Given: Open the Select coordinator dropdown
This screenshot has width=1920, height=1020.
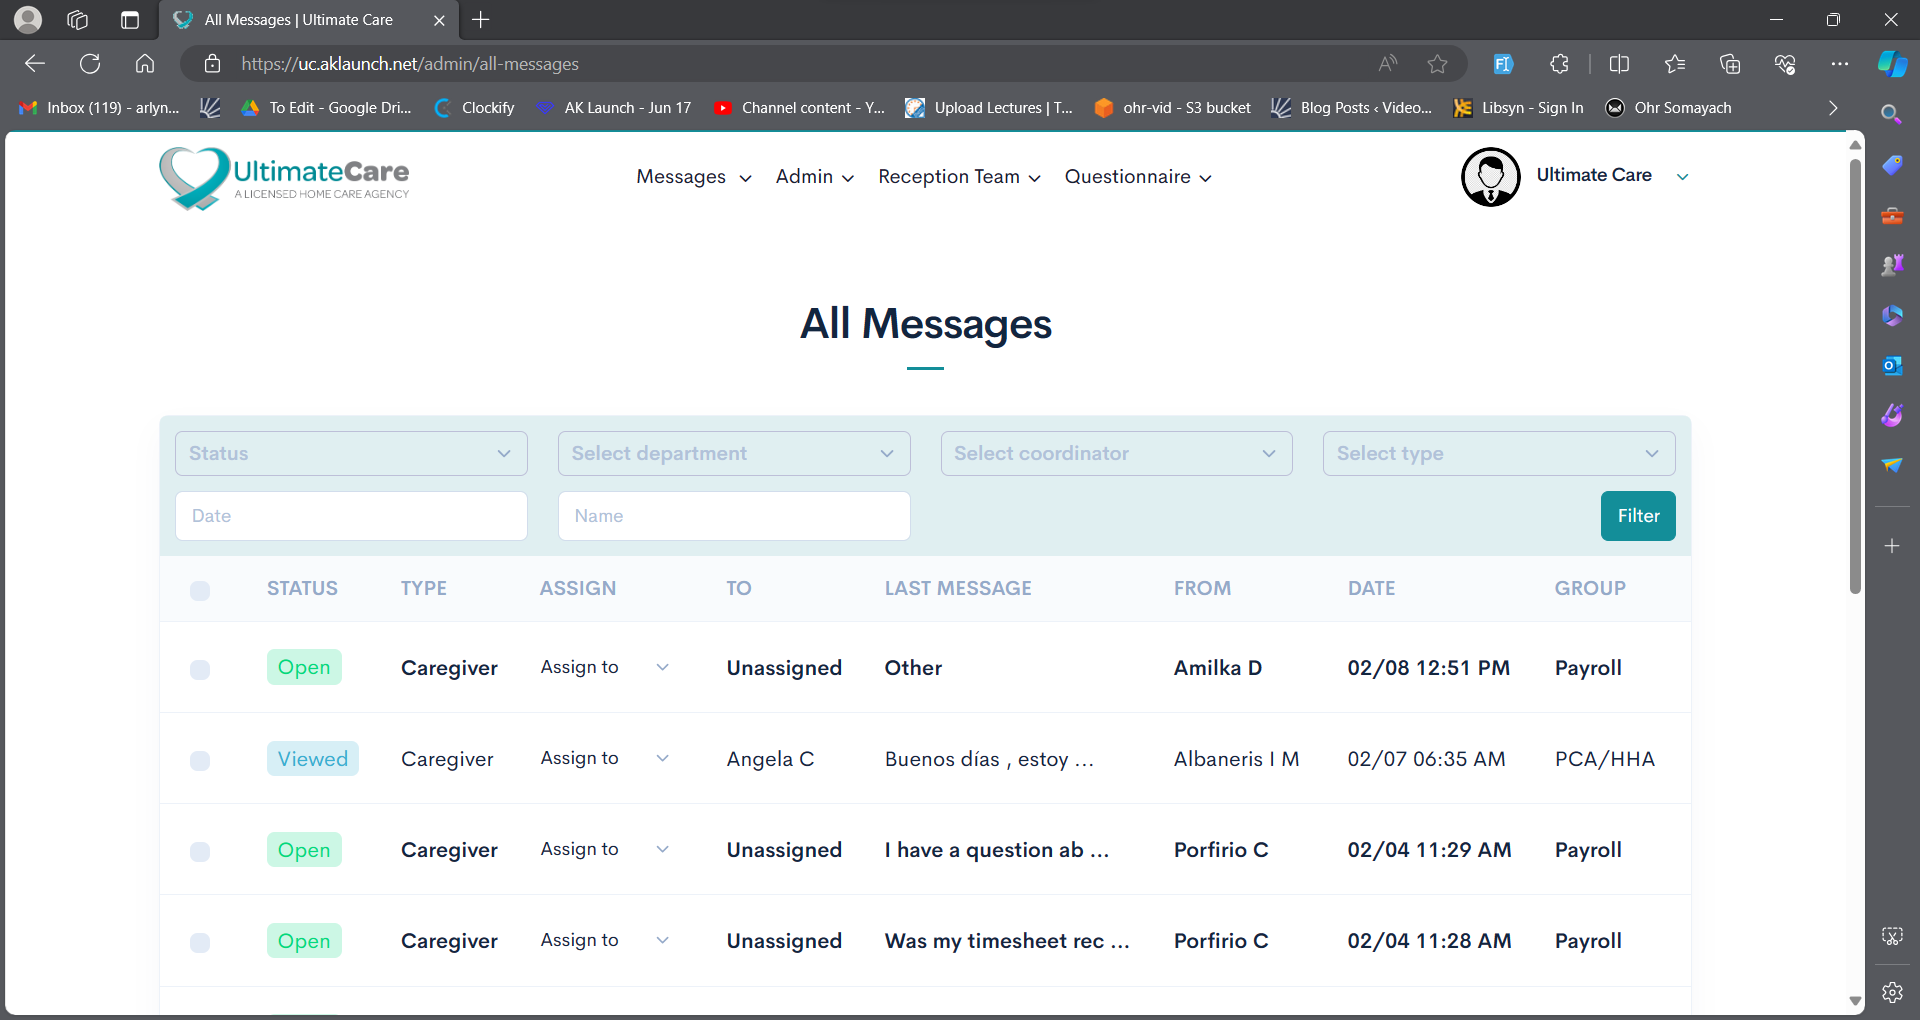Looking at the screenshot, I should [x=1116, y=453].
